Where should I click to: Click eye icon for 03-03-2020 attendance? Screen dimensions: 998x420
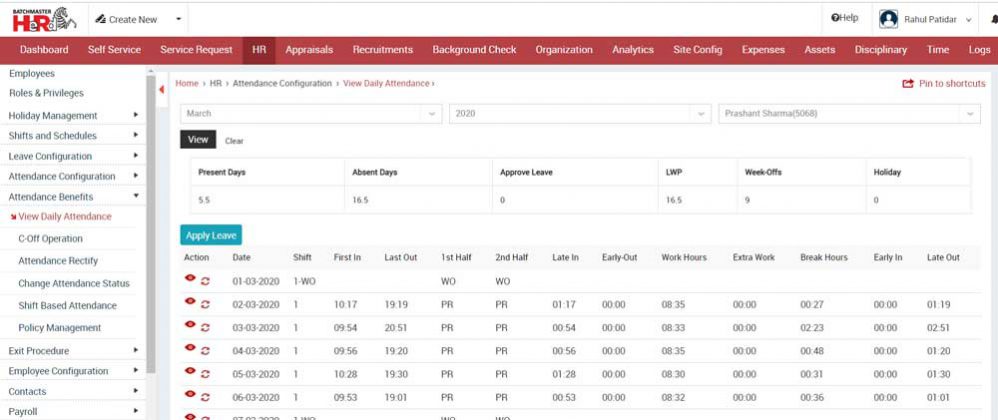(190, 326)
